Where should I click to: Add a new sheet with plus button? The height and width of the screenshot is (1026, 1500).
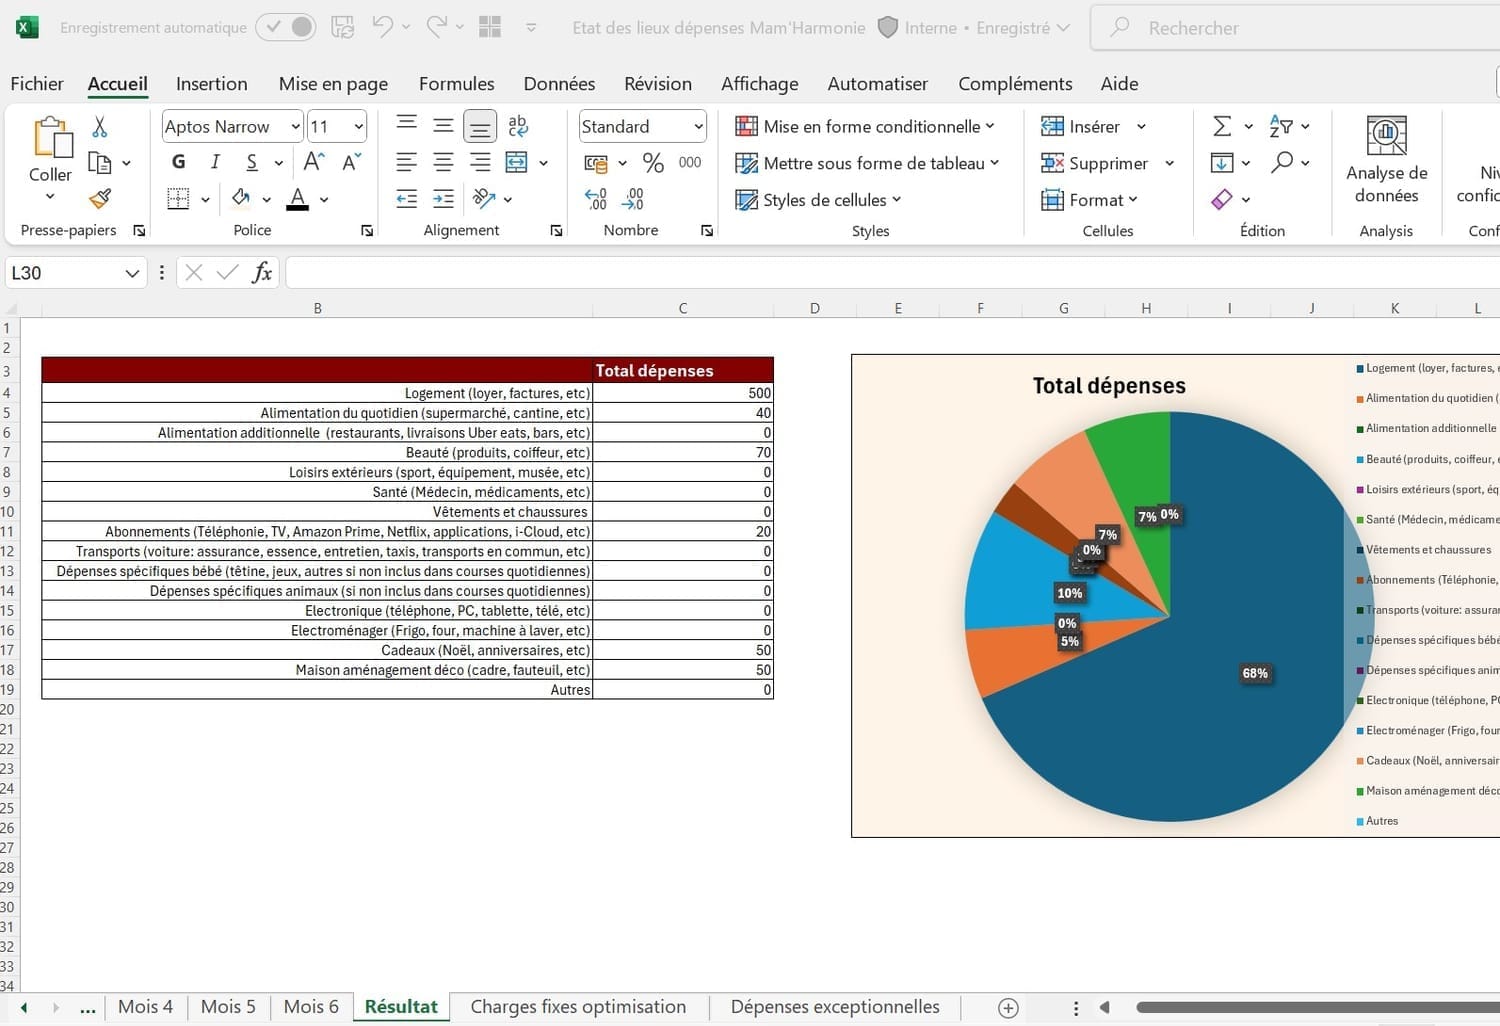(x=1008, y=1008)
